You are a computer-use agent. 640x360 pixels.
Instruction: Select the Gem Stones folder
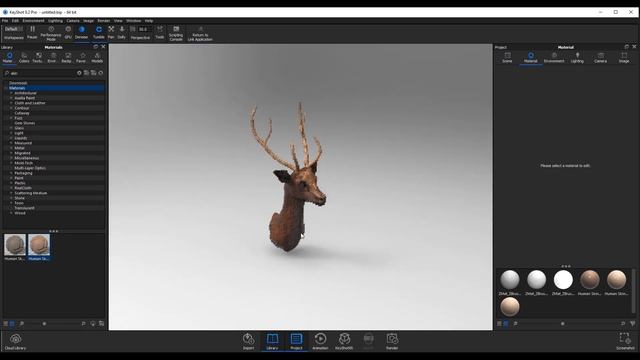click(24, 123)
